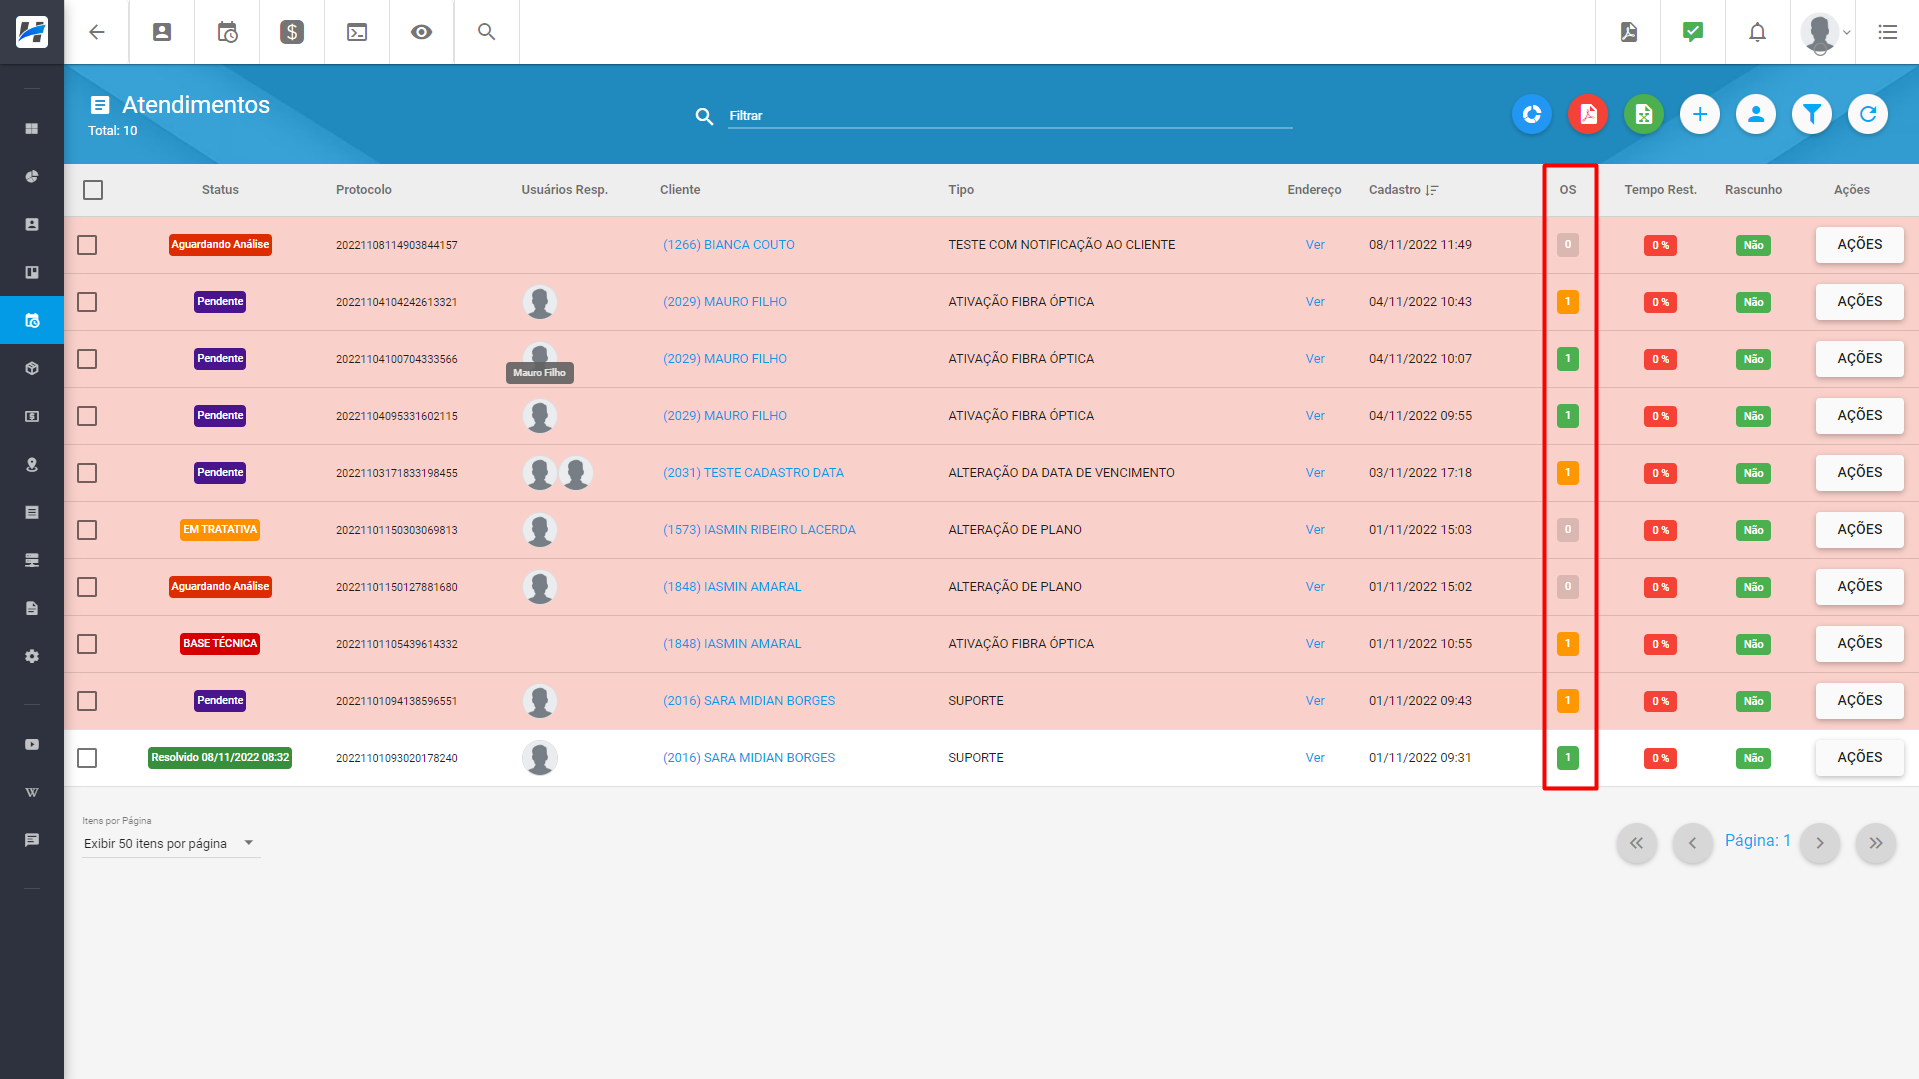
Task: Sort by the Status column header
Action: (220, 190)
